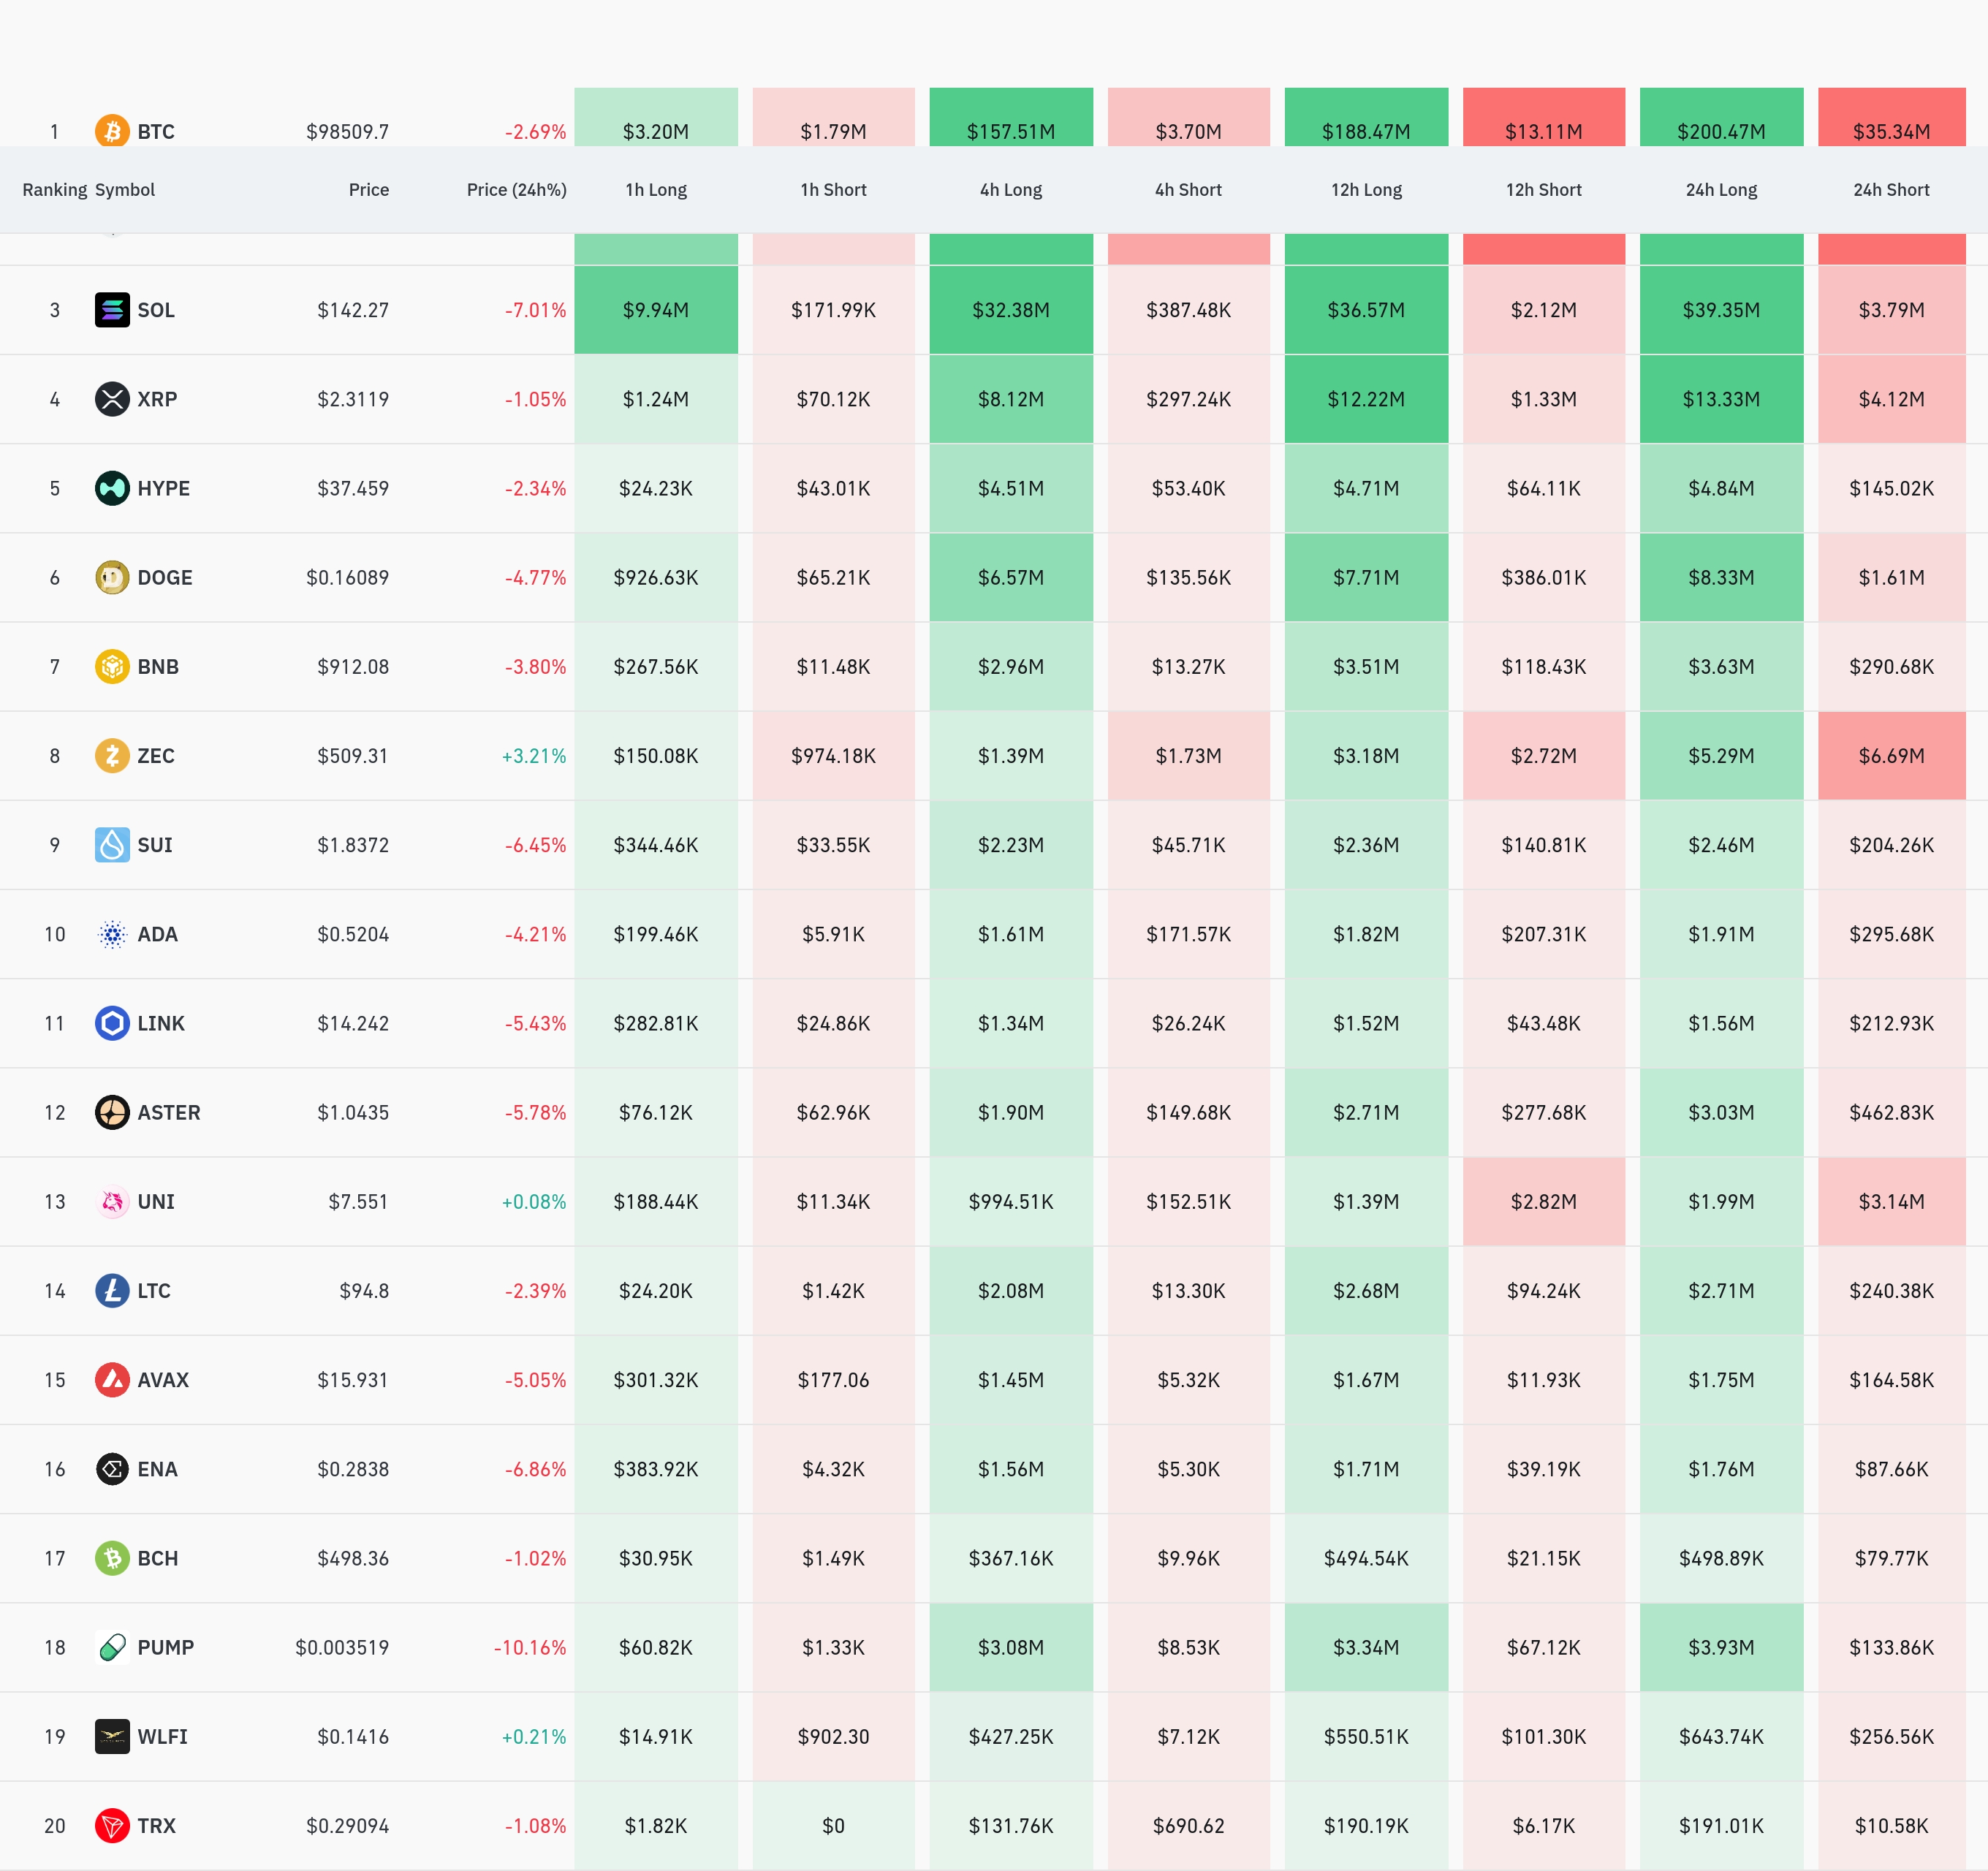Click the Uniswap UNI icon

[x=112, y=1201]
